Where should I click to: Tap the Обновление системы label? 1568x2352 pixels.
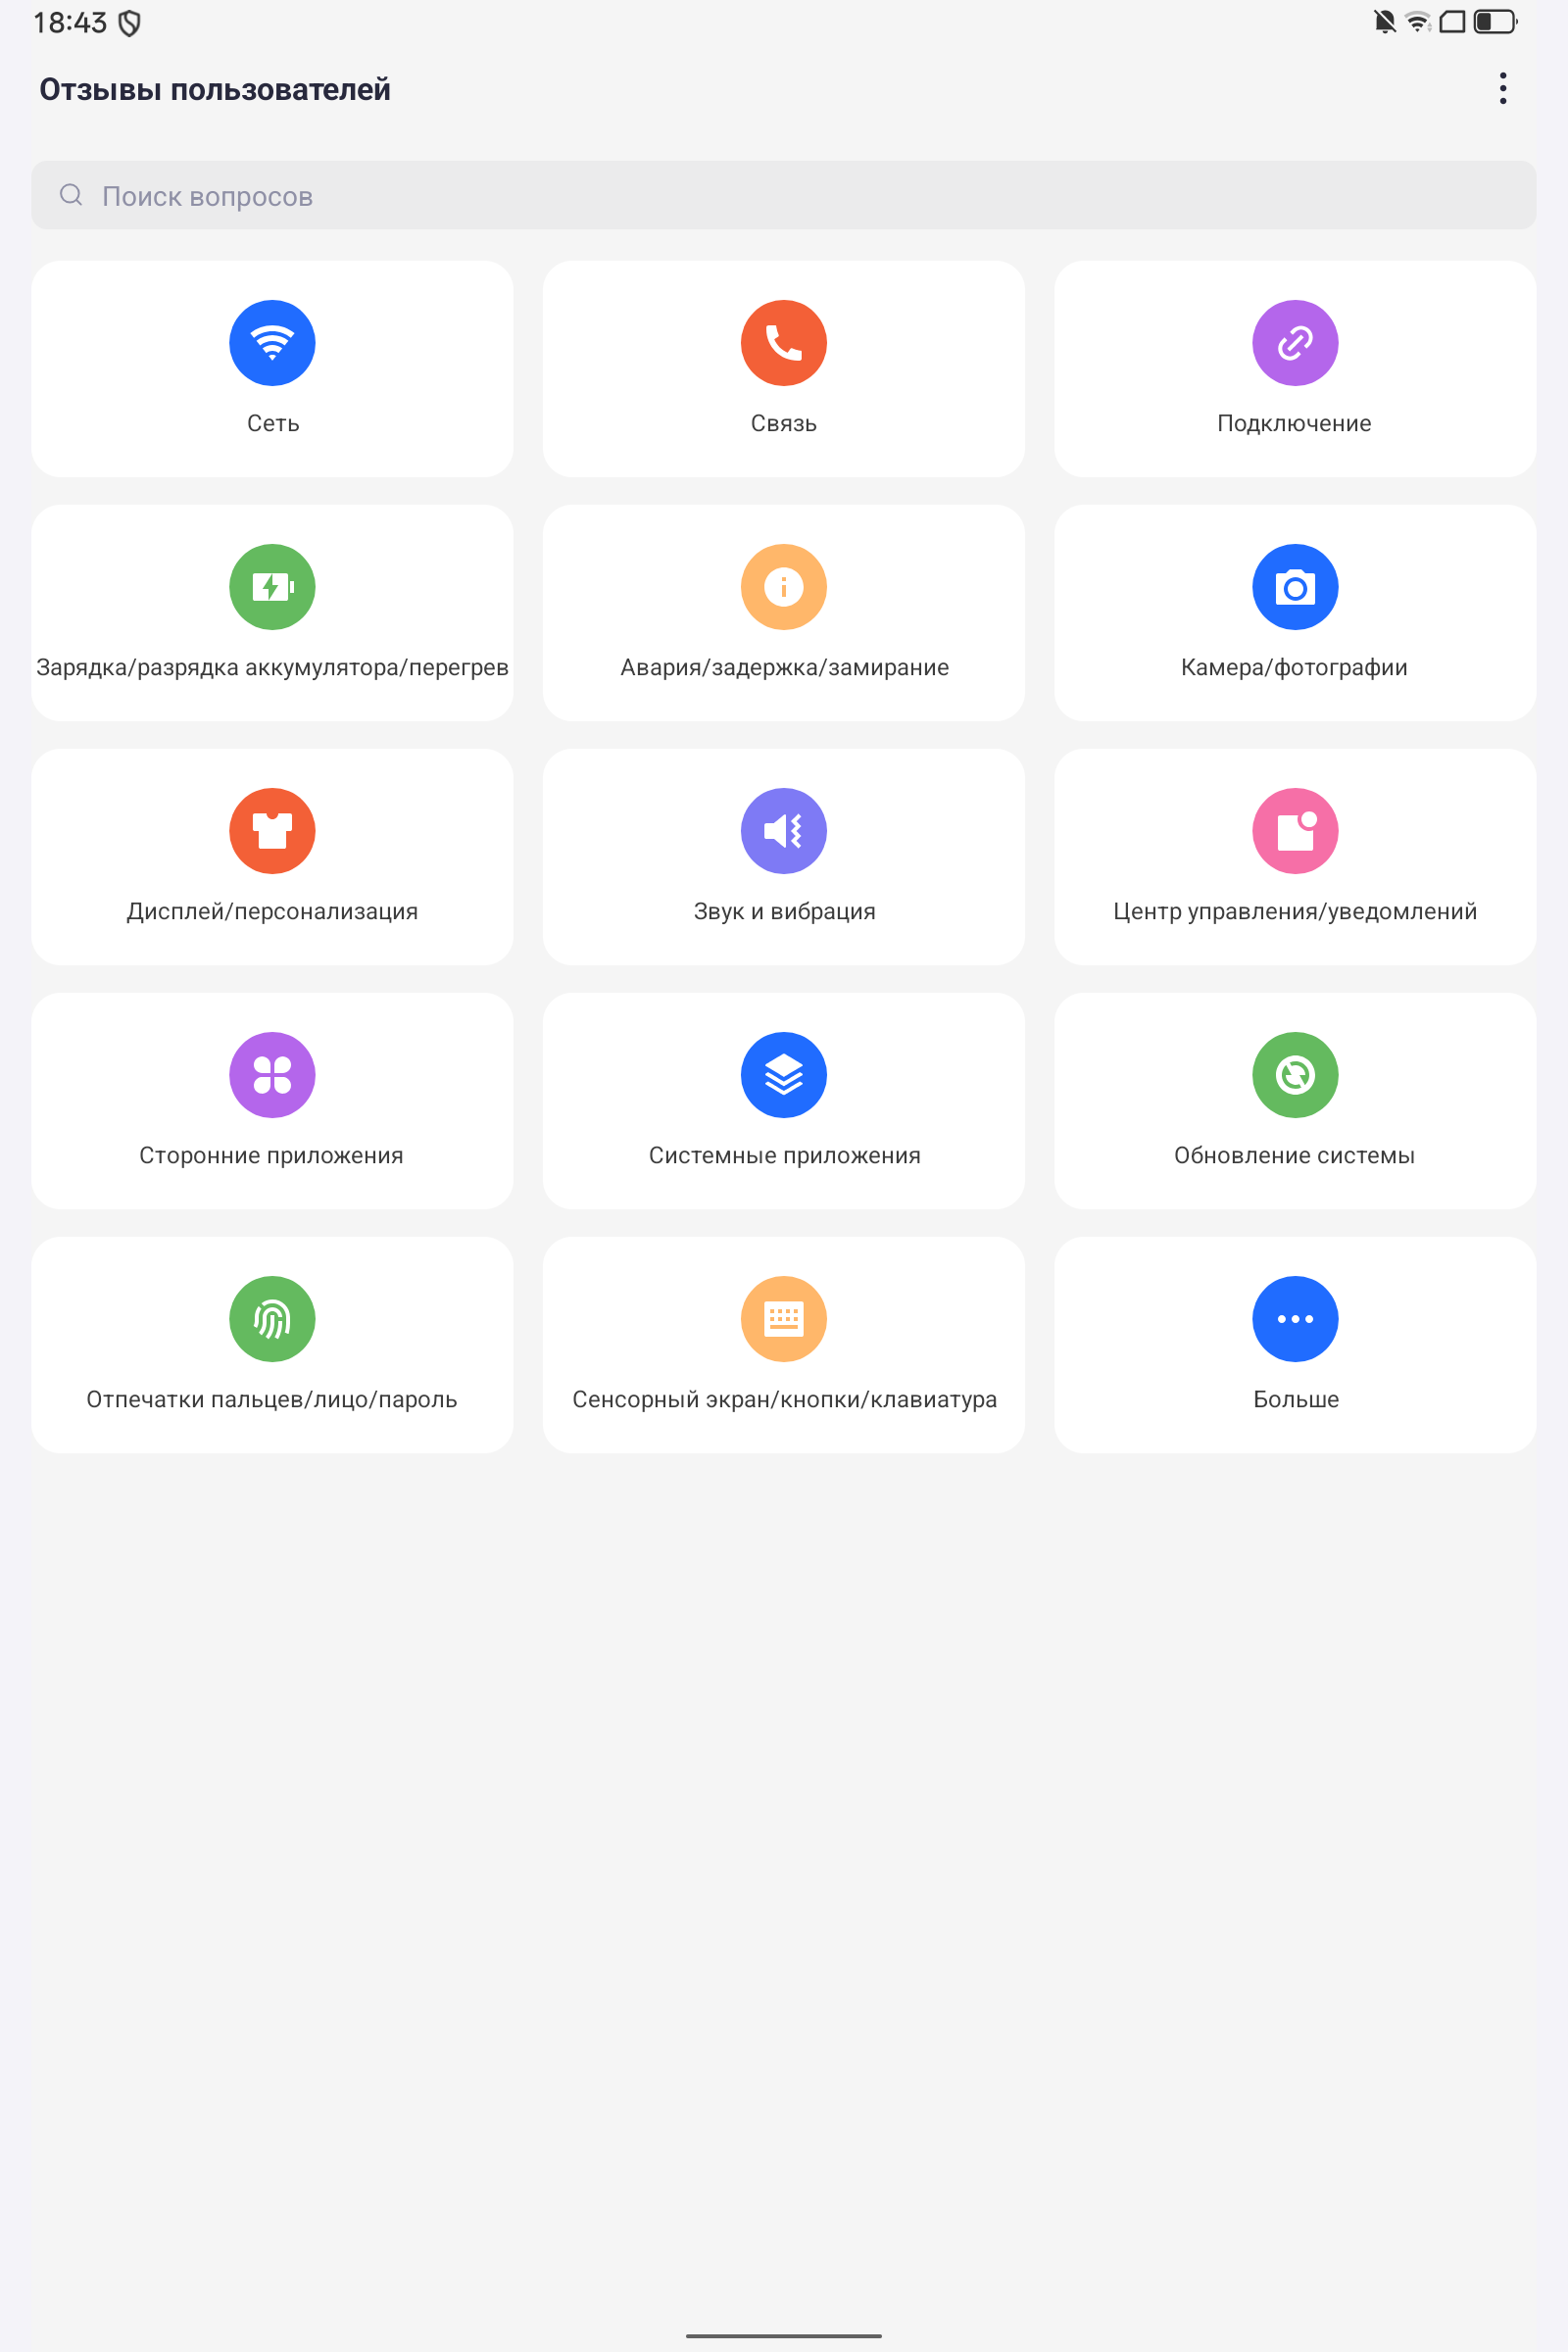point(1294,1155)
